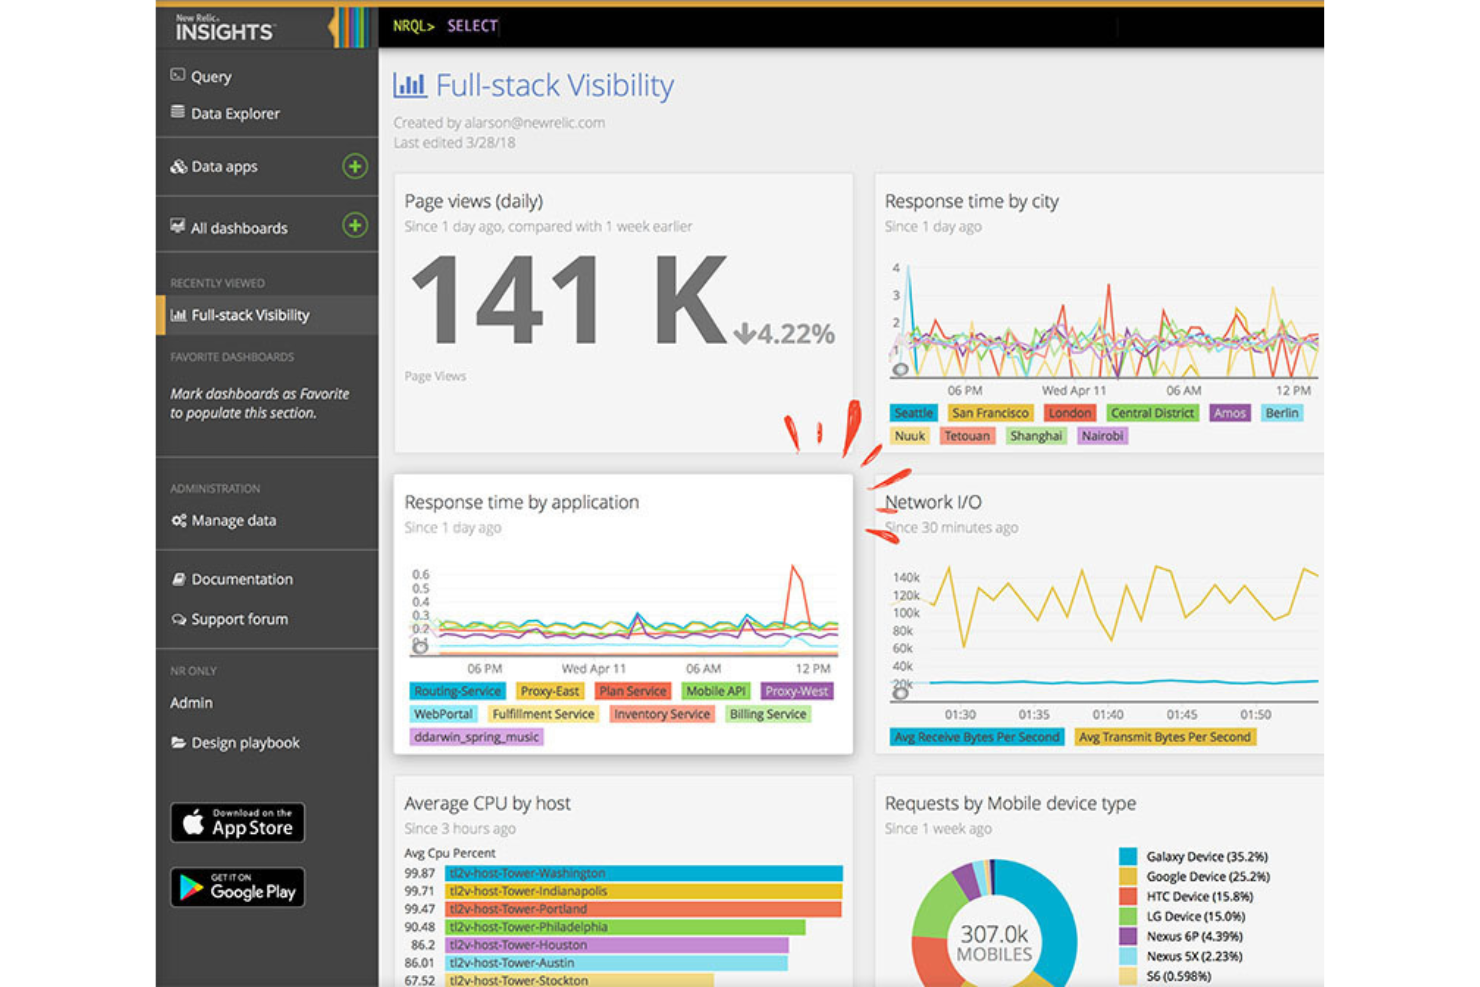Toggle the Billing Service legend entry

pos(767,713)
